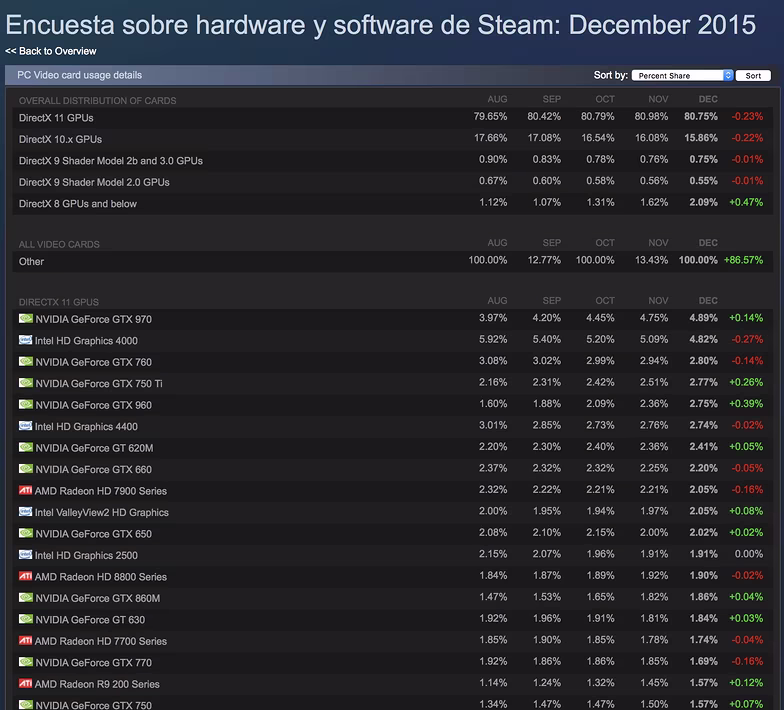
Task: Click the AMD Radeon HD 7700 Series entry
Action: click(x=100, y=641)
